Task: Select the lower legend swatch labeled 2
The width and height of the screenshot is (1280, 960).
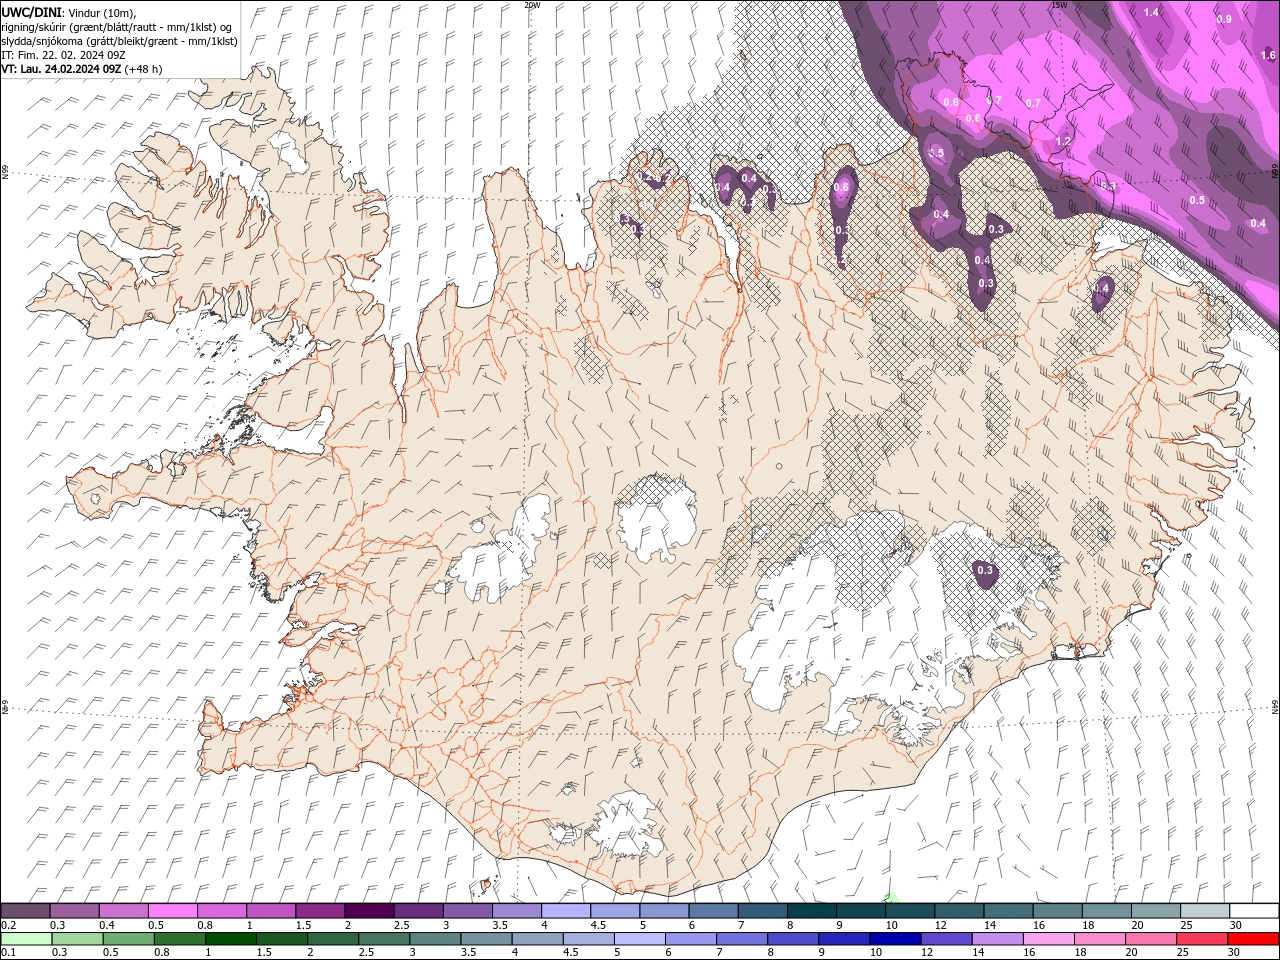Action: tap(333, 939)
